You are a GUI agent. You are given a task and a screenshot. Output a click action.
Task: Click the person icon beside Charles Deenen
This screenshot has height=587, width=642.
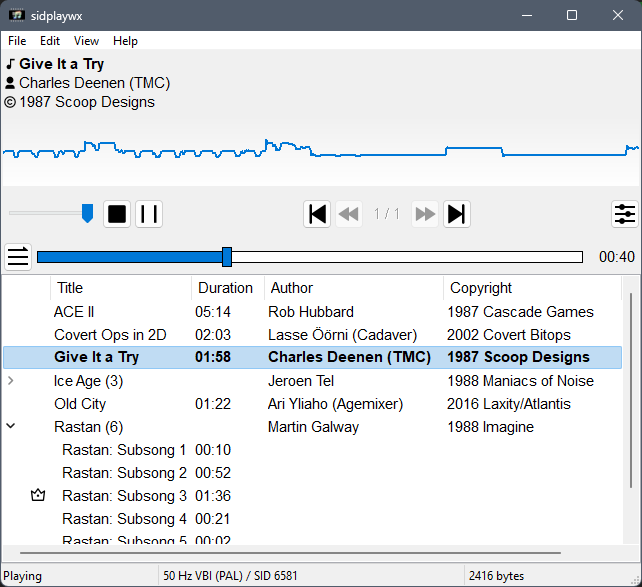[x=10, y=83]
